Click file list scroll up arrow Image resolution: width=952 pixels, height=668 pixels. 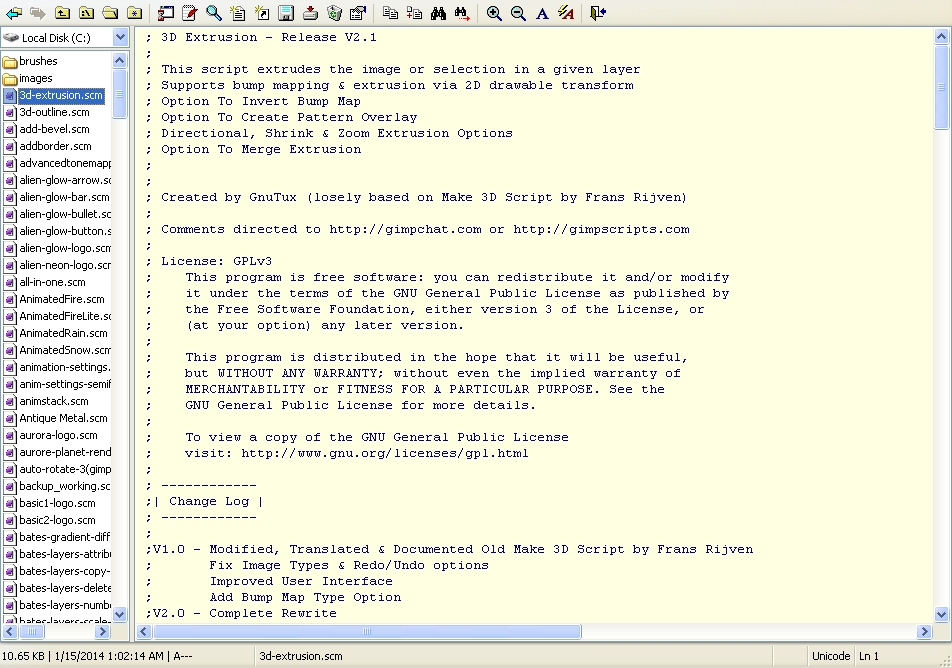(x=120, y=60)
